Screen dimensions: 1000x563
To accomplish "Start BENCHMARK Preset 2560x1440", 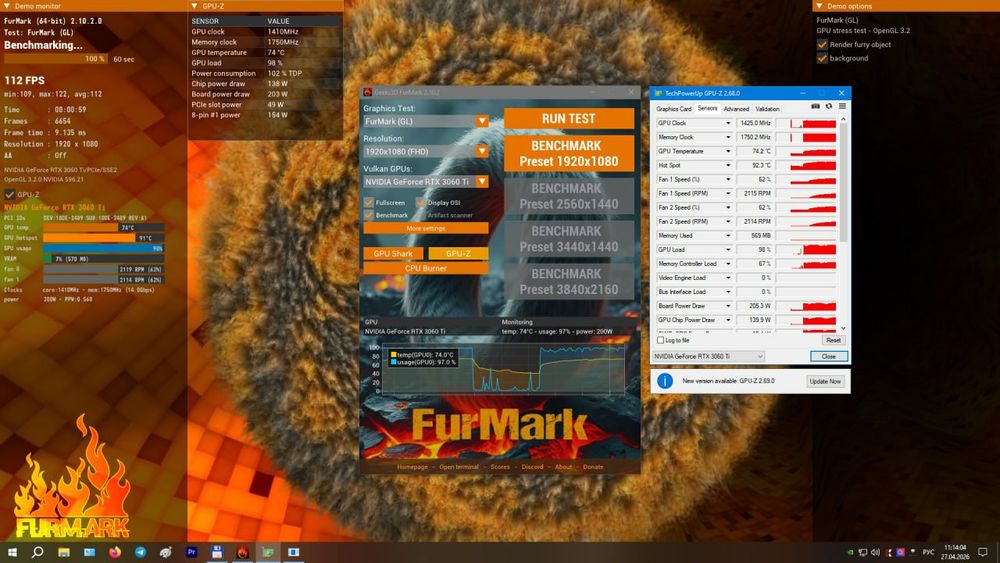I will tap(569, 196).
